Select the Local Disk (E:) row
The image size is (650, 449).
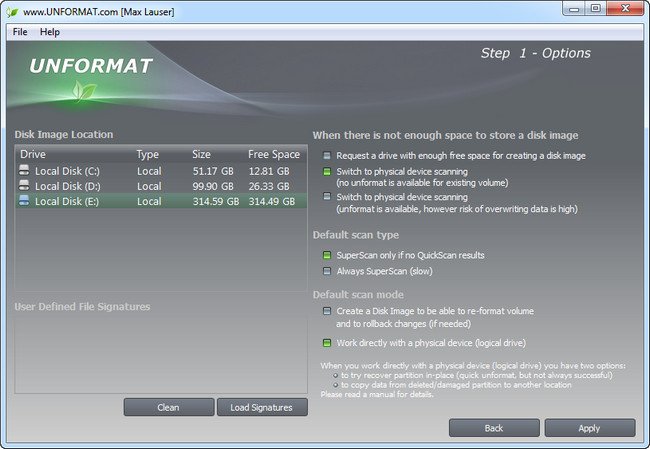161,201
